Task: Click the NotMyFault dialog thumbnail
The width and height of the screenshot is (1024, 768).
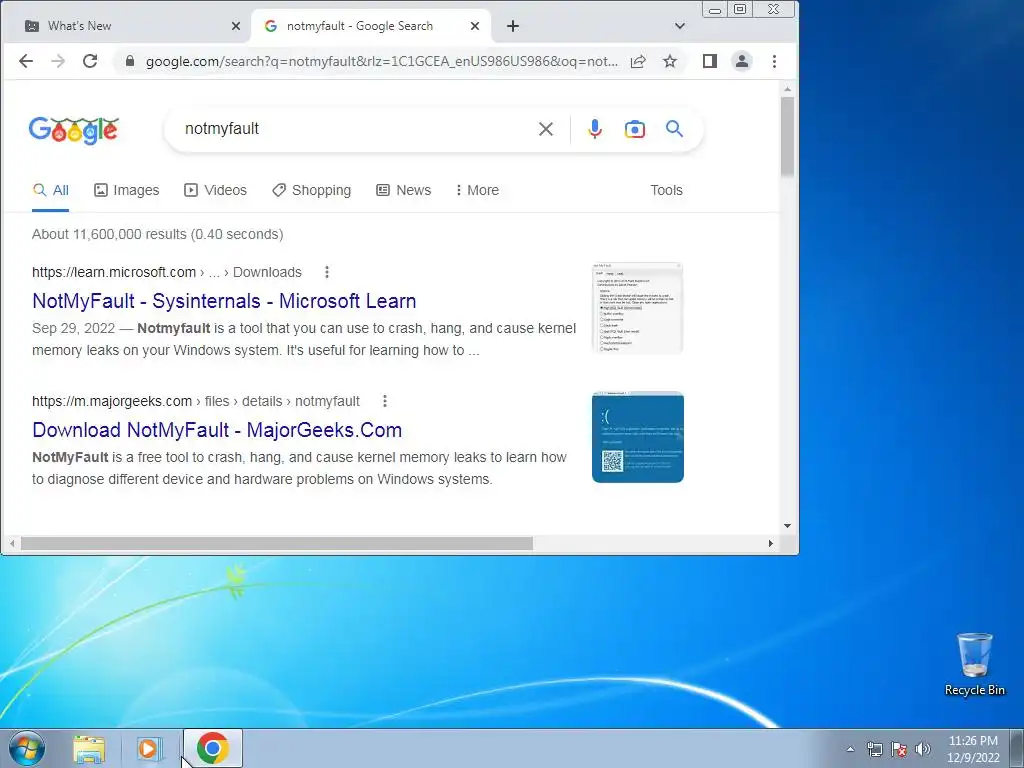Action: [x=637, y=308]
